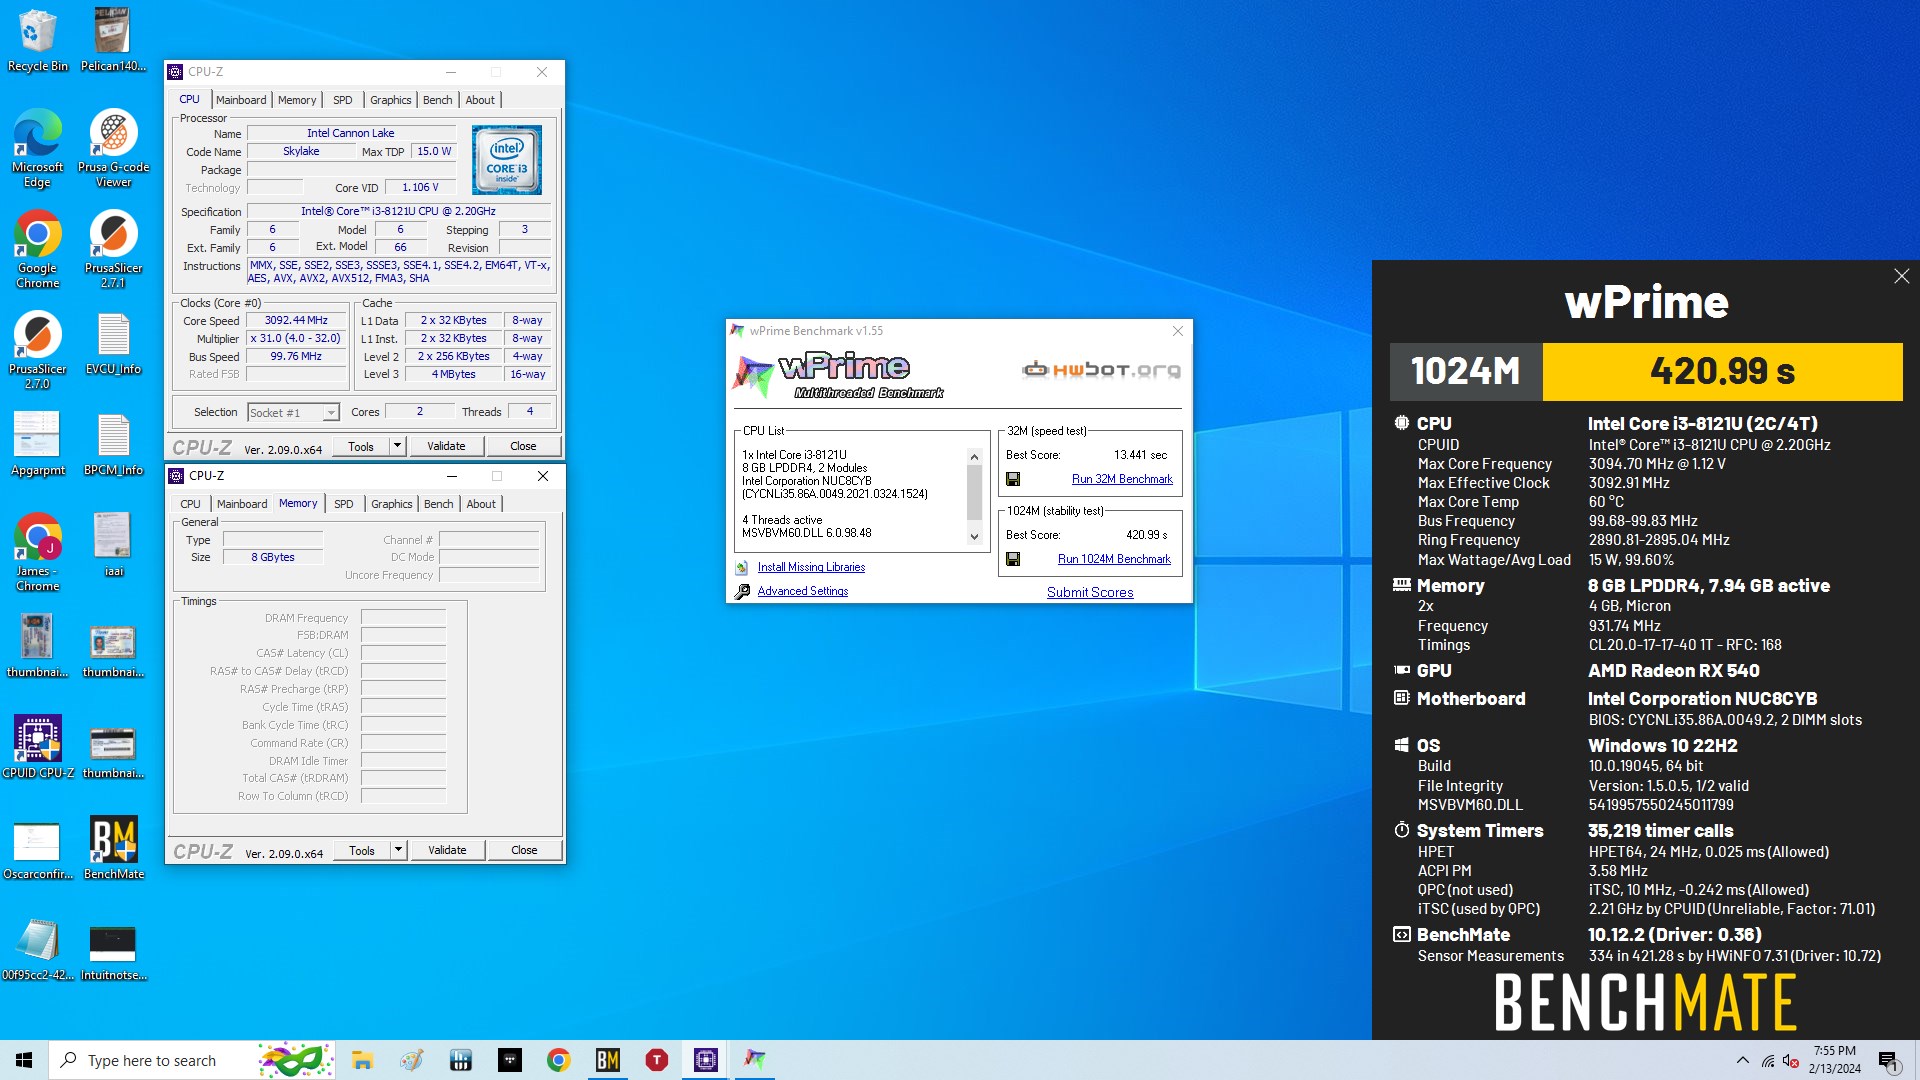Click Tools button in bottom CPU-Z window
The image size is (1920, 1080).
(362, 850)
